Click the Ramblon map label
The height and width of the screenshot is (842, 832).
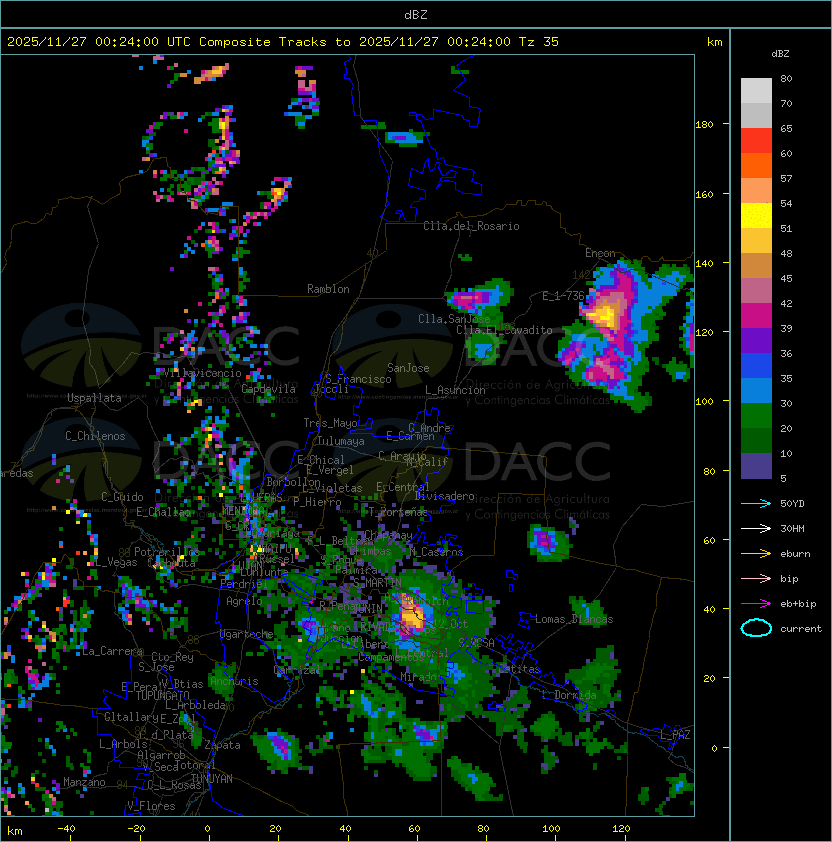click(x=328, y=289)
